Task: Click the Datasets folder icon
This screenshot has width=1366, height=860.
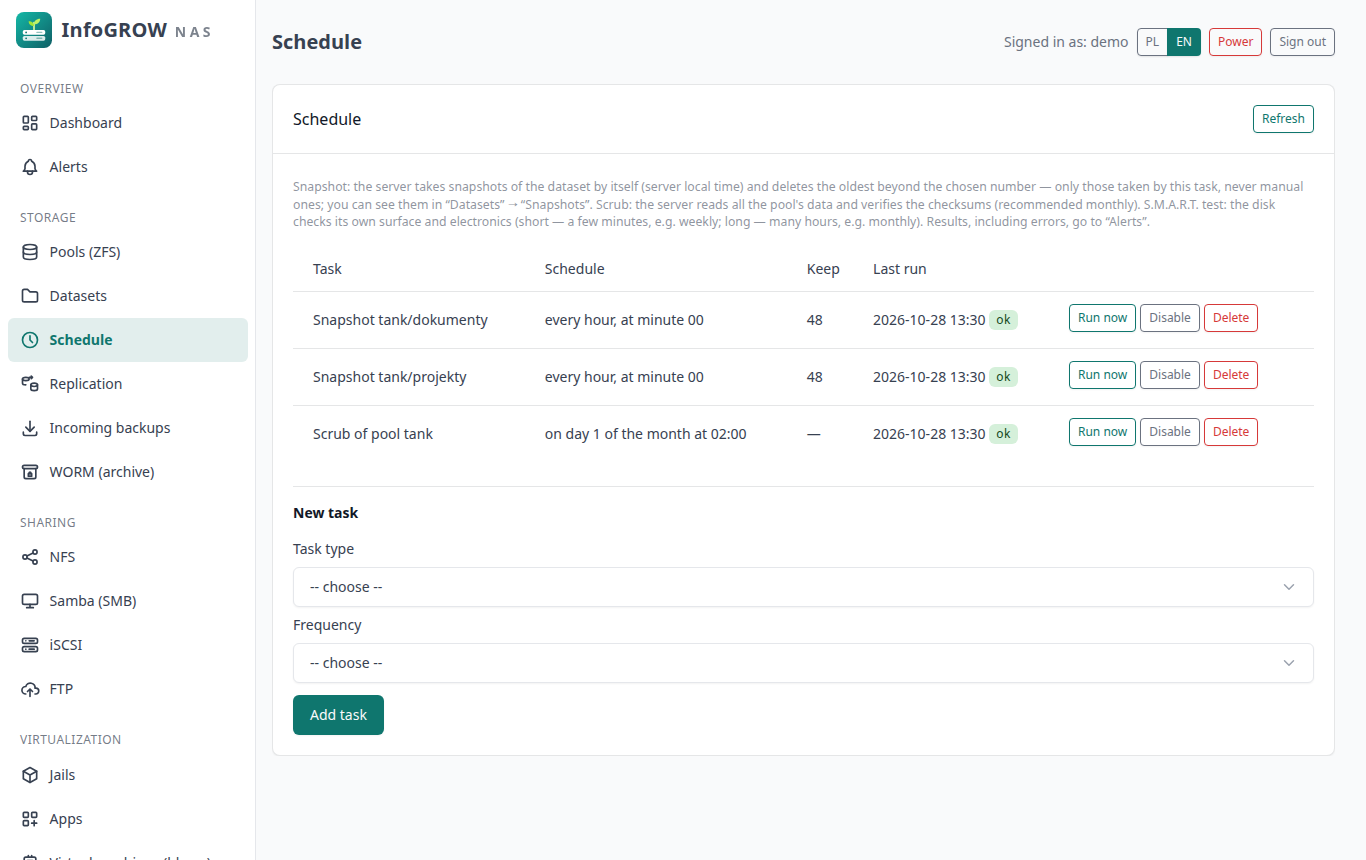Action: tap(30, 296)
